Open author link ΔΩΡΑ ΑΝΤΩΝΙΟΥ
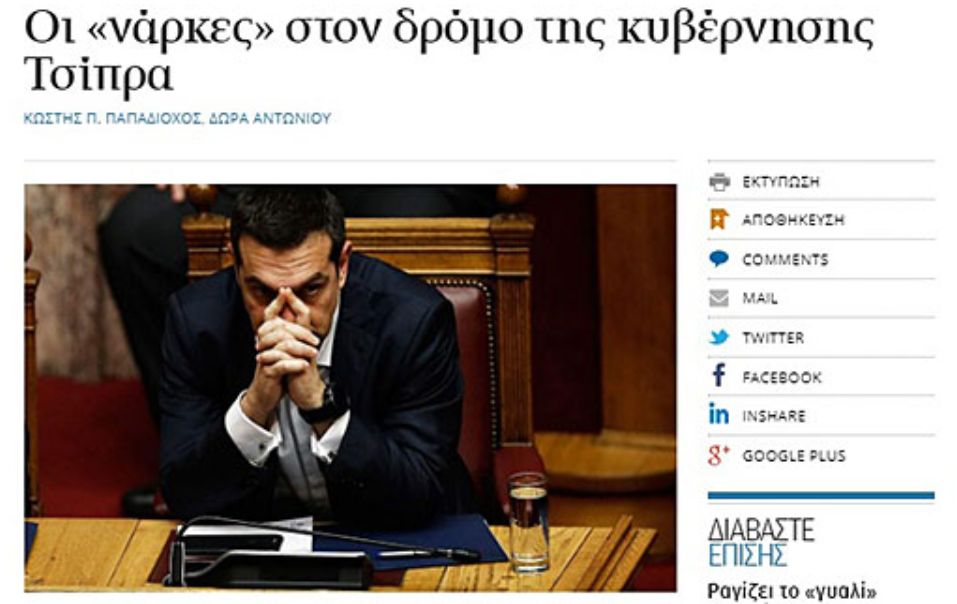Screen dimensions: 957x604 coord(270,118)
